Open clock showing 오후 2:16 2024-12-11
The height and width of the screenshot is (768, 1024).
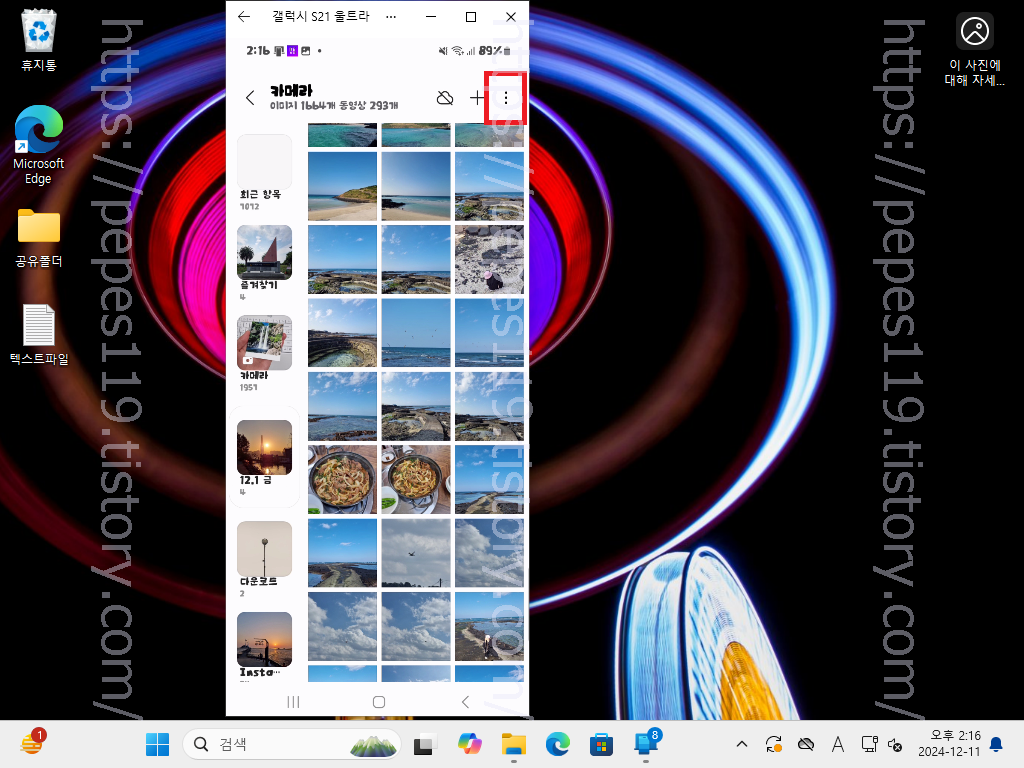pos(950,744)
